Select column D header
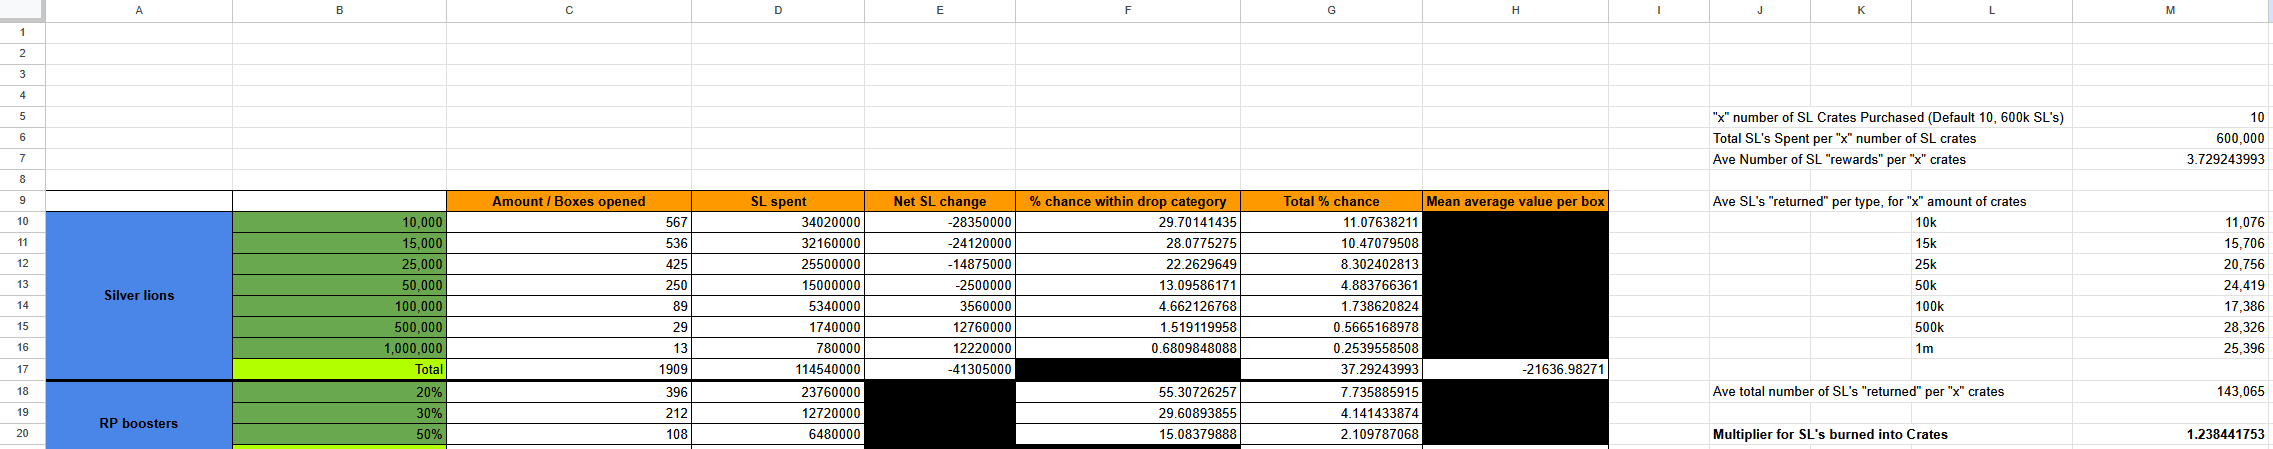 [x=777, y=10]
